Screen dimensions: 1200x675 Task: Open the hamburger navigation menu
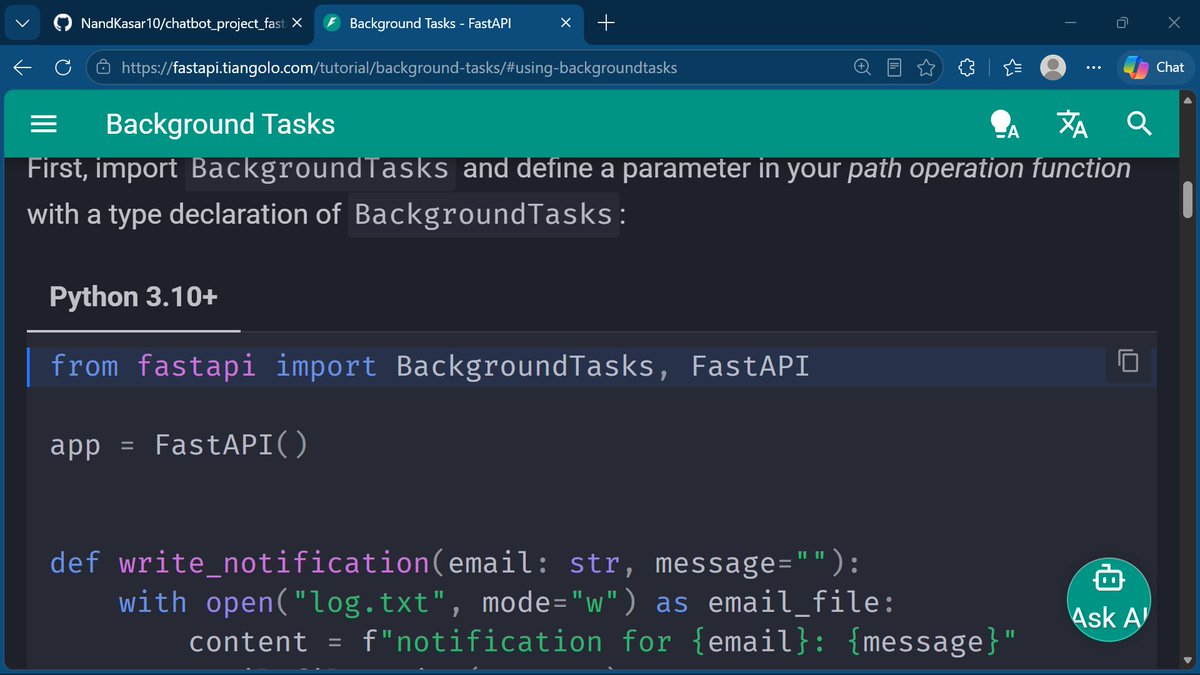point(44,124)
